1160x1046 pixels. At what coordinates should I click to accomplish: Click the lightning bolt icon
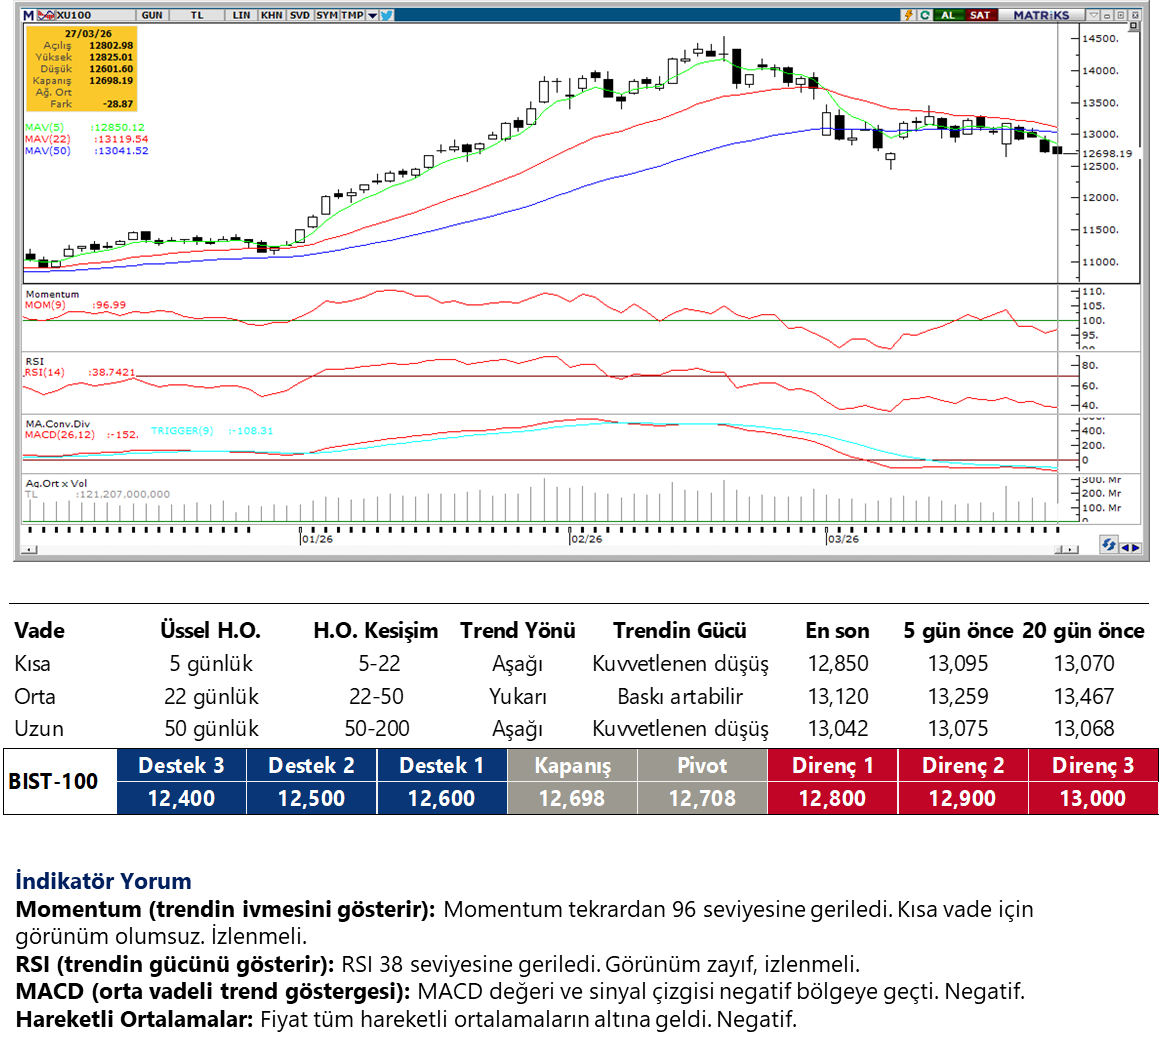click(908, 15)
